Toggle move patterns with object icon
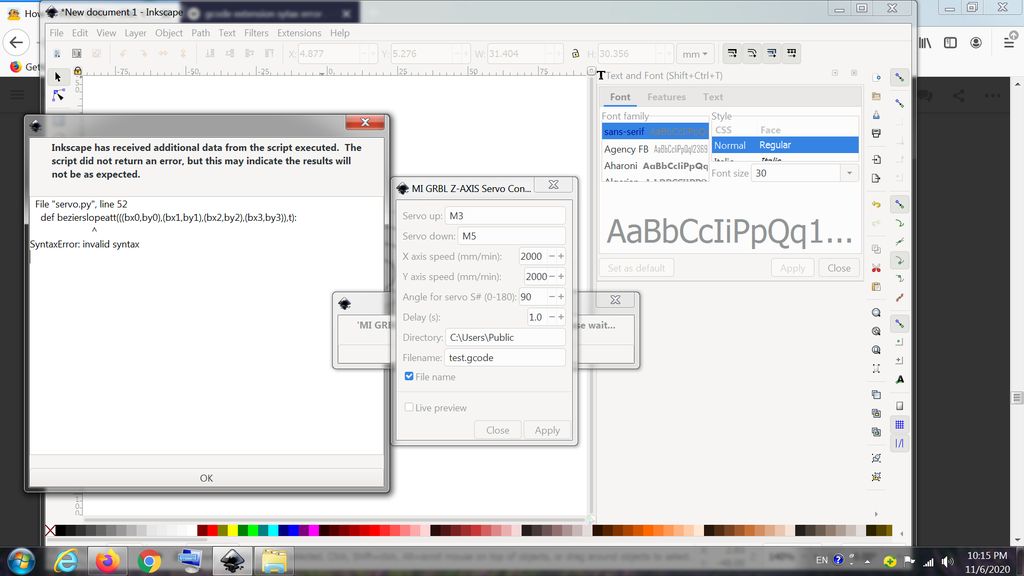 click(x=792, y=54)
